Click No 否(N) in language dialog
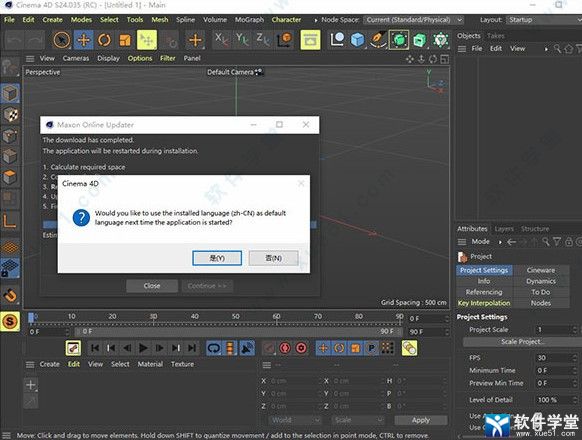The height and width of the screenshot is (440, 582). [274, 258]
